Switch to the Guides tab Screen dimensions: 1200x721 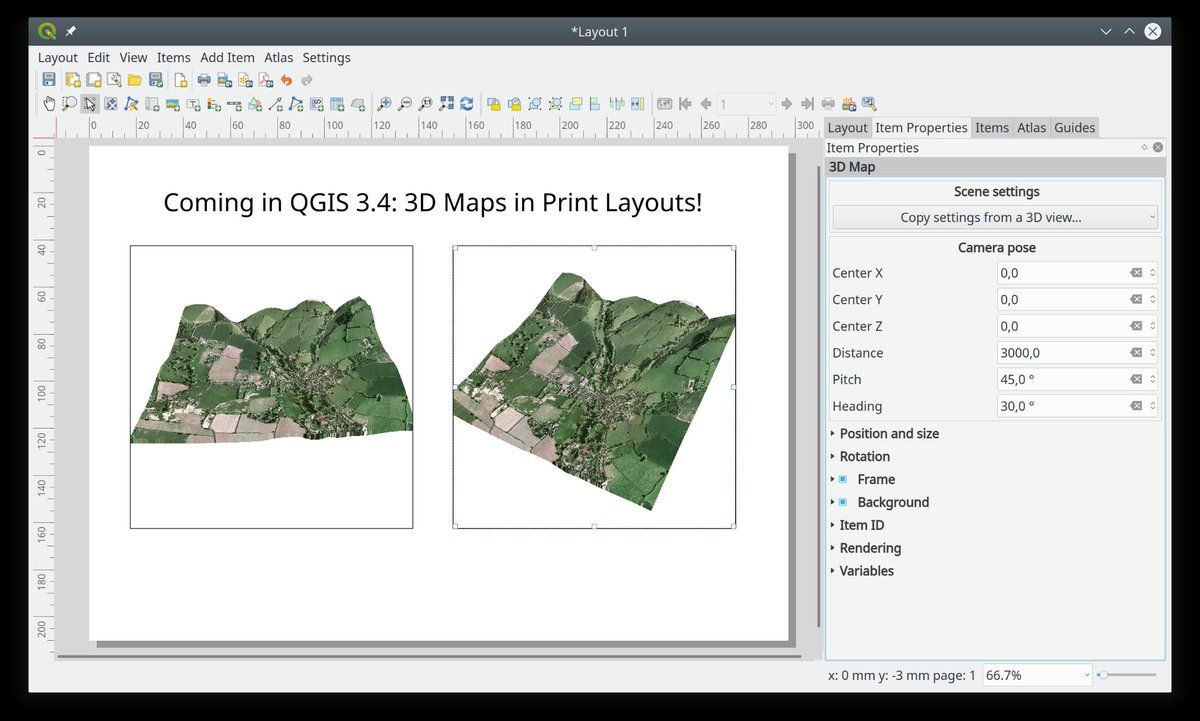pos(1075,127)
